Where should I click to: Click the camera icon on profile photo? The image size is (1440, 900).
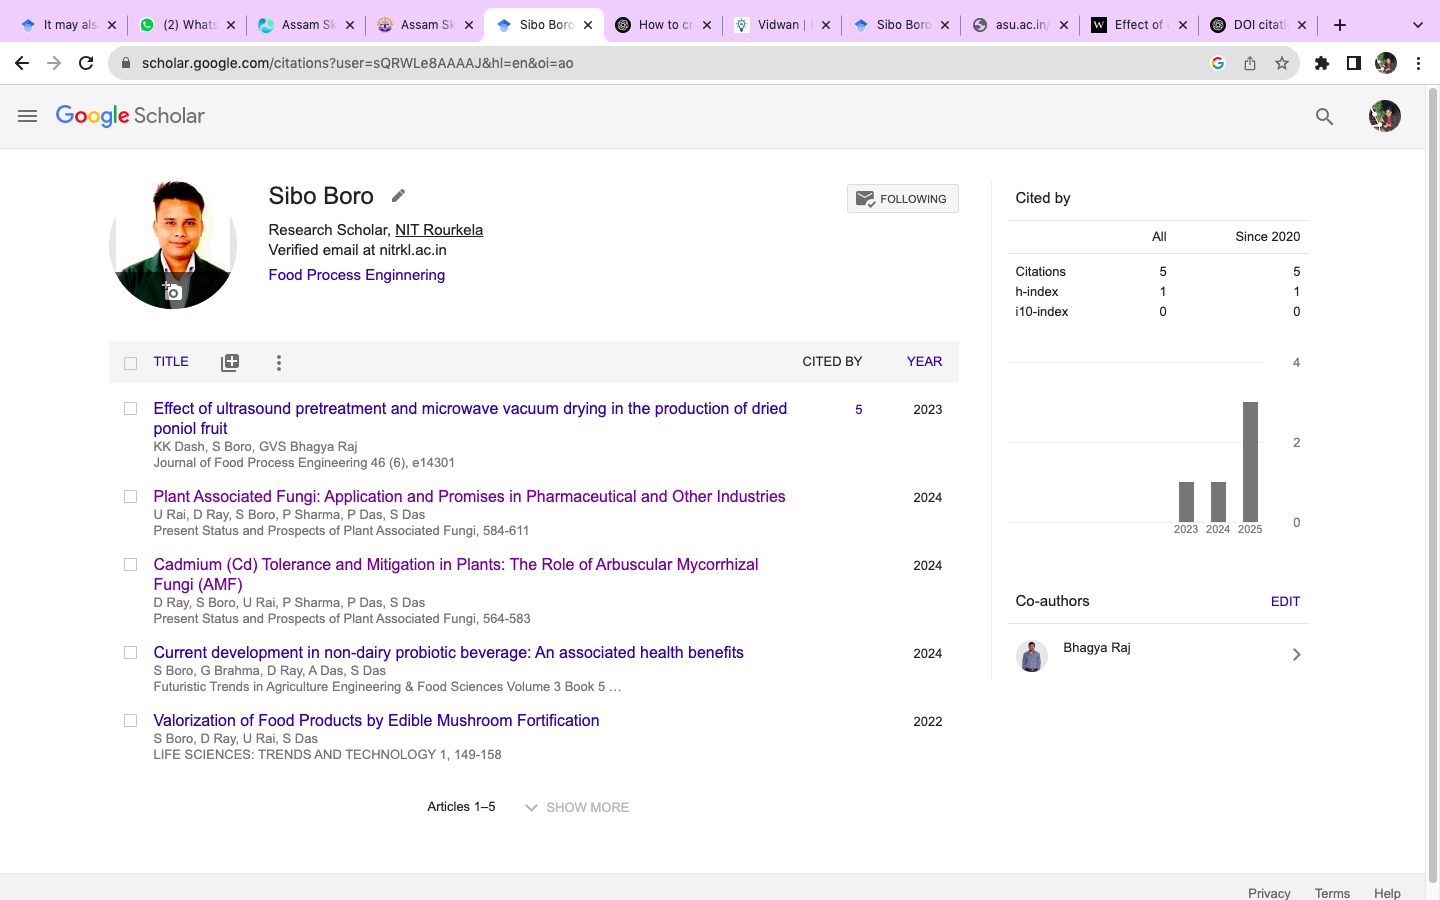173,291
